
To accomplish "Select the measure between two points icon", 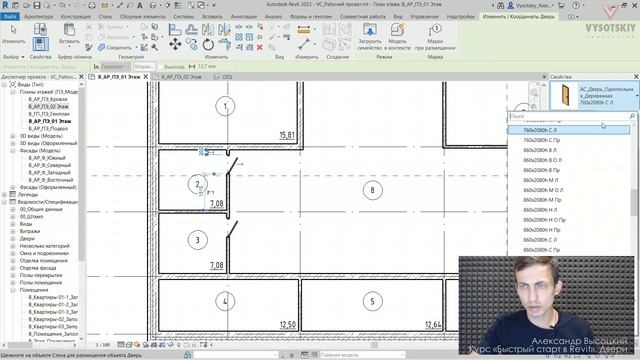I will click(304, 44).
